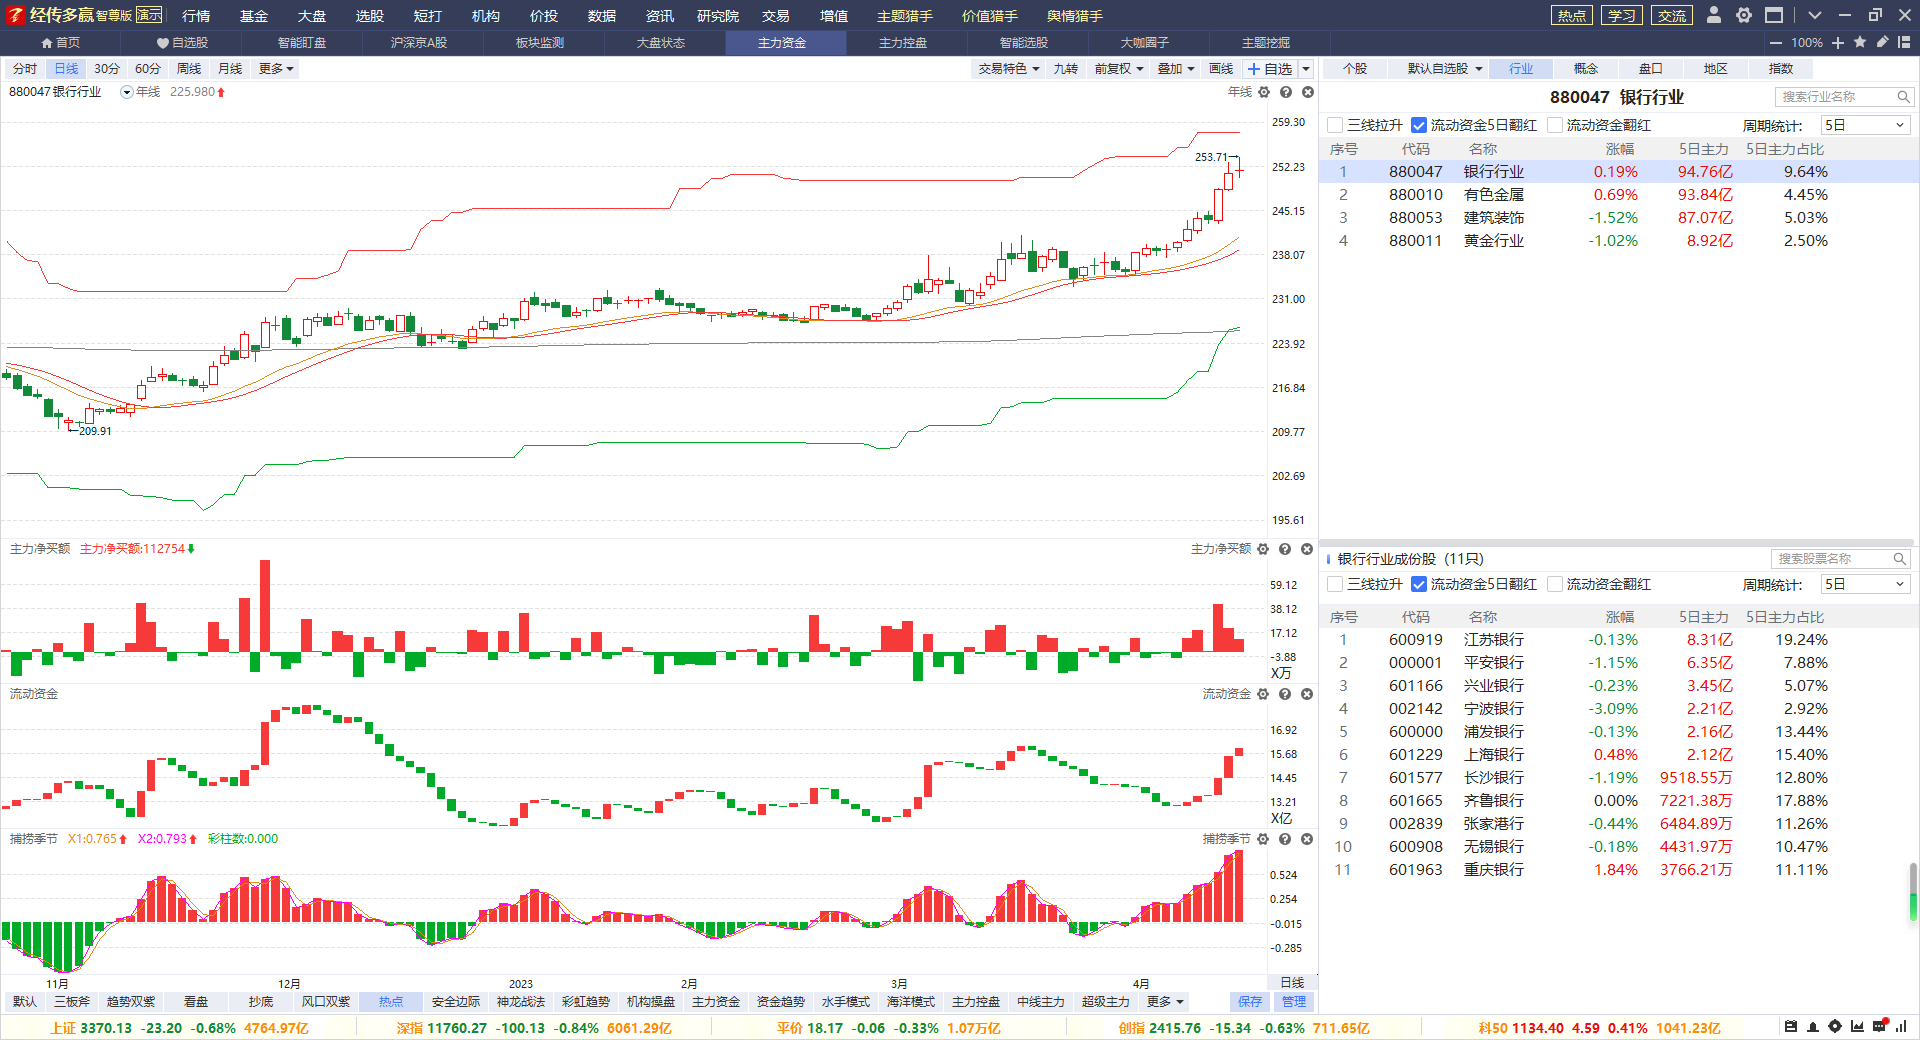Viewport: 1920px width, 1040px height.
Task: Zoom in with the plus icon
Action: [x=1838, y=43]
